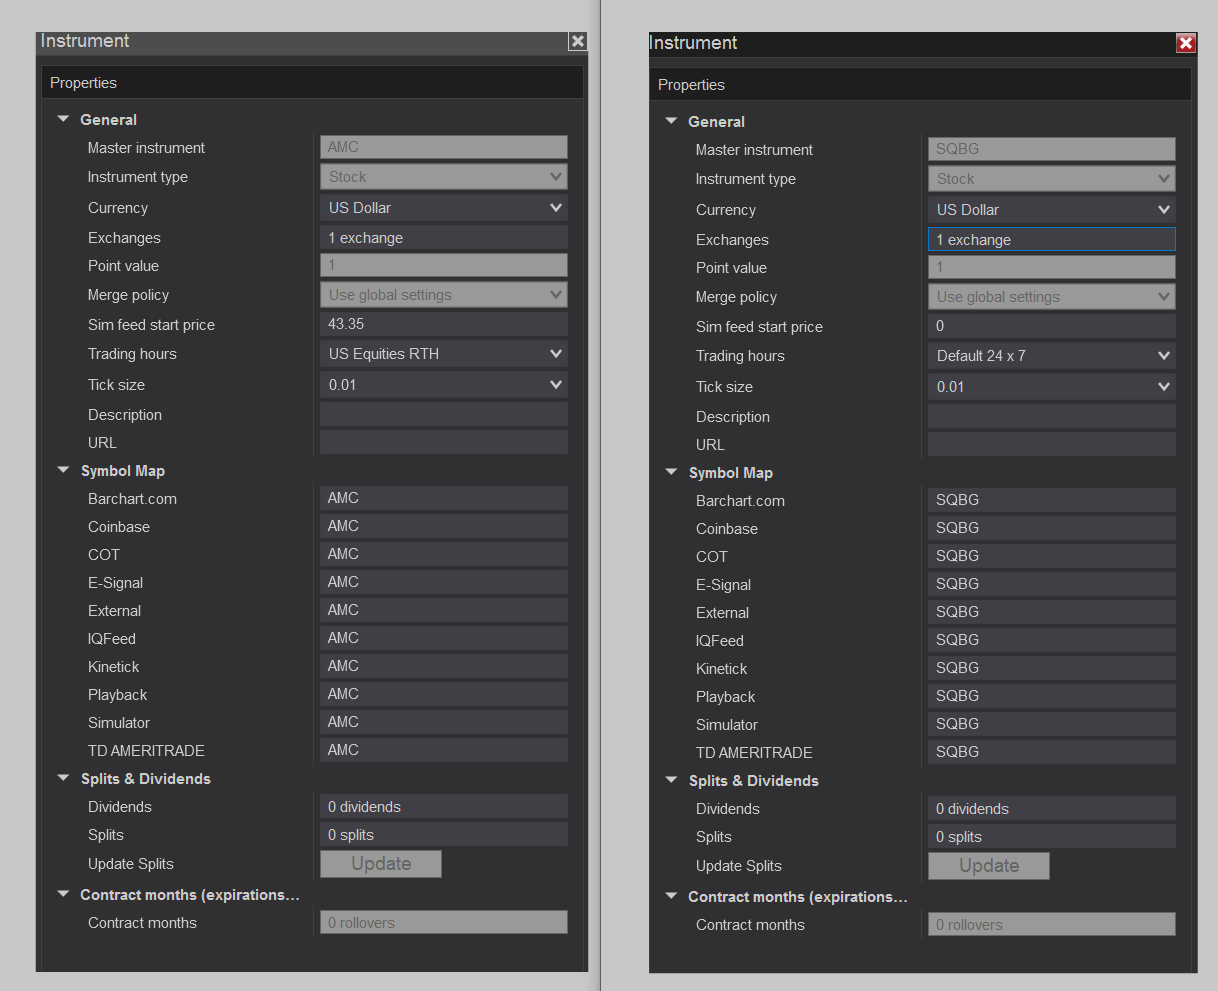The width and height of the screenshot is (1218, 991).
Task: Click Update splits button in AMC window
Action: 381,864
